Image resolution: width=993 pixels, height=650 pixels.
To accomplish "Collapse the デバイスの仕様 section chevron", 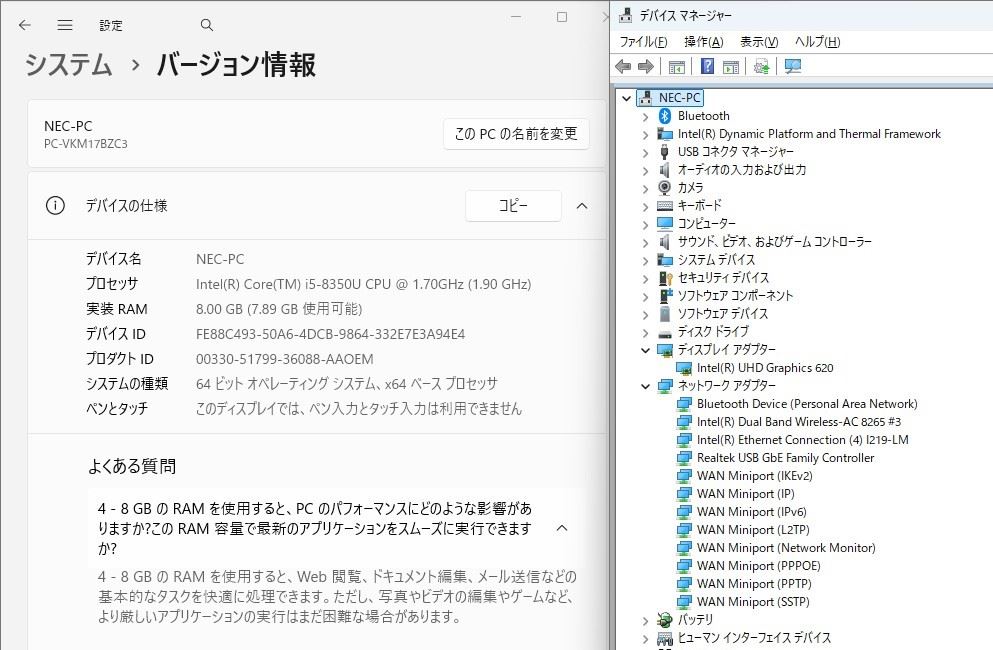I will pos(582,206).
